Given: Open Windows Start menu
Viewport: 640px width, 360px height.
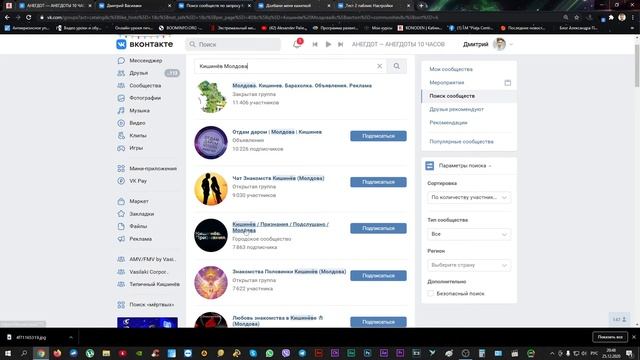Looking at the screenshot, I should pyautogui.click(x=8, y=353).
